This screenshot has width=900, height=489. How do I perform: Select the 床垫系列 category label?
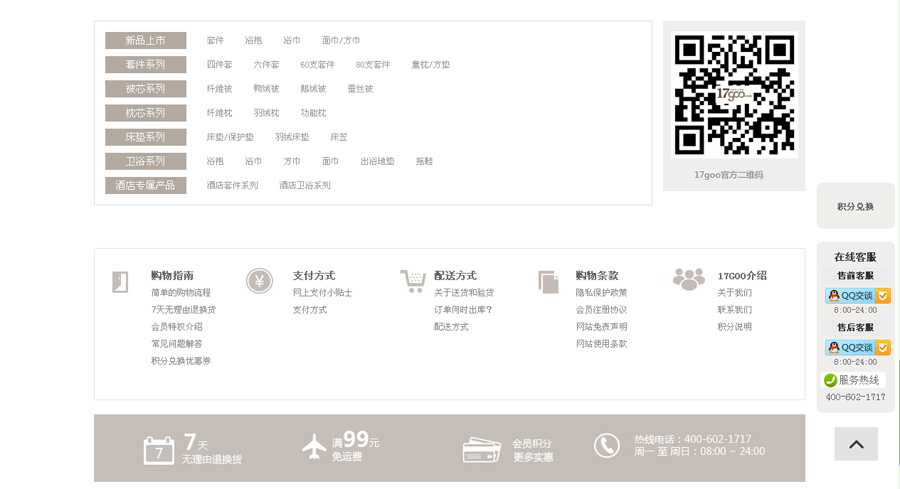[146, 137]
